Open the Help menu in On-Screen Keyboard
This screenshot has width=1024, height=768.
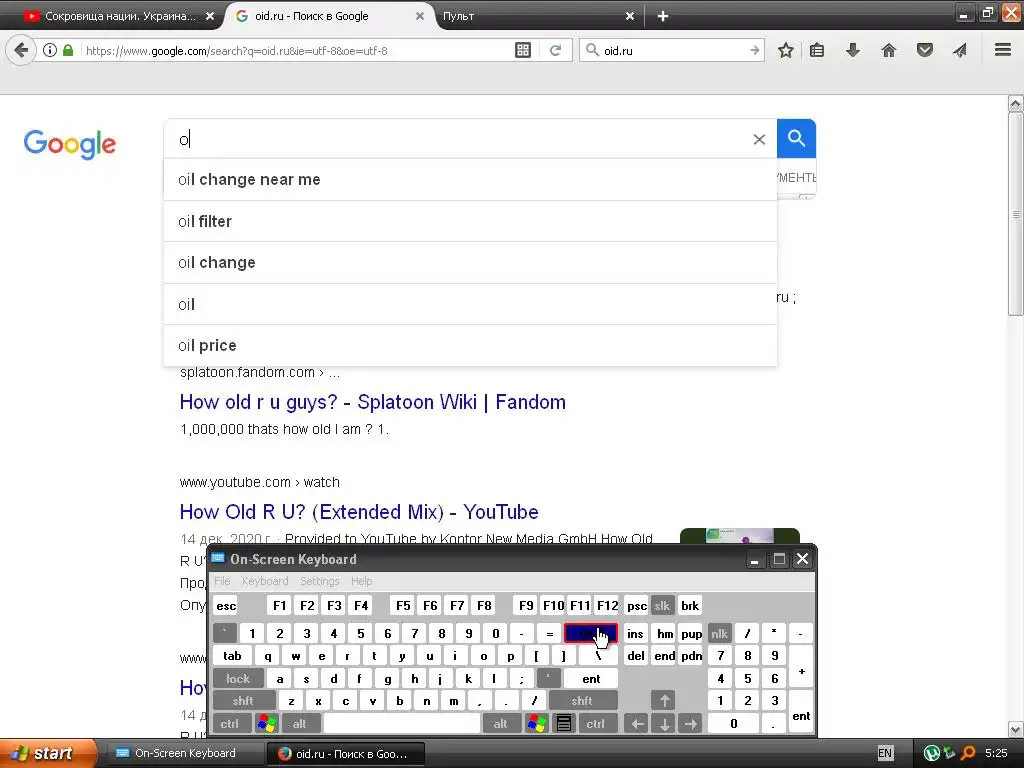pos(362,581)
